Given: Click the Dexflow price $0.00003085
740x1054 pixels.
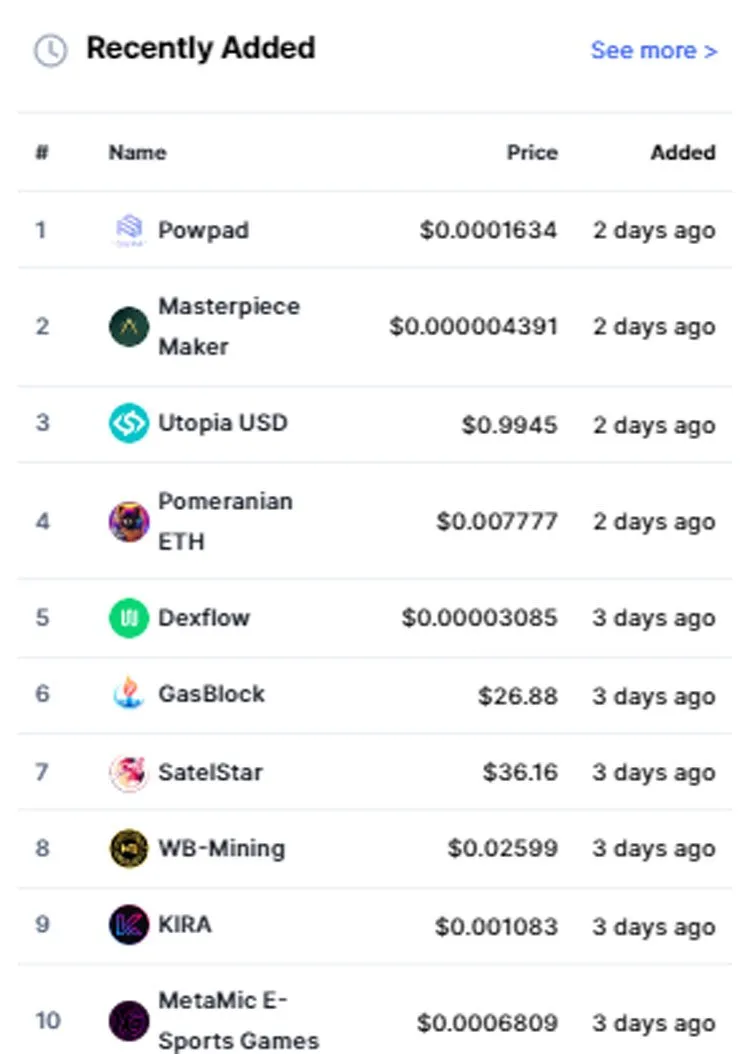Looking at the screenshot, I should pos(480,618).
